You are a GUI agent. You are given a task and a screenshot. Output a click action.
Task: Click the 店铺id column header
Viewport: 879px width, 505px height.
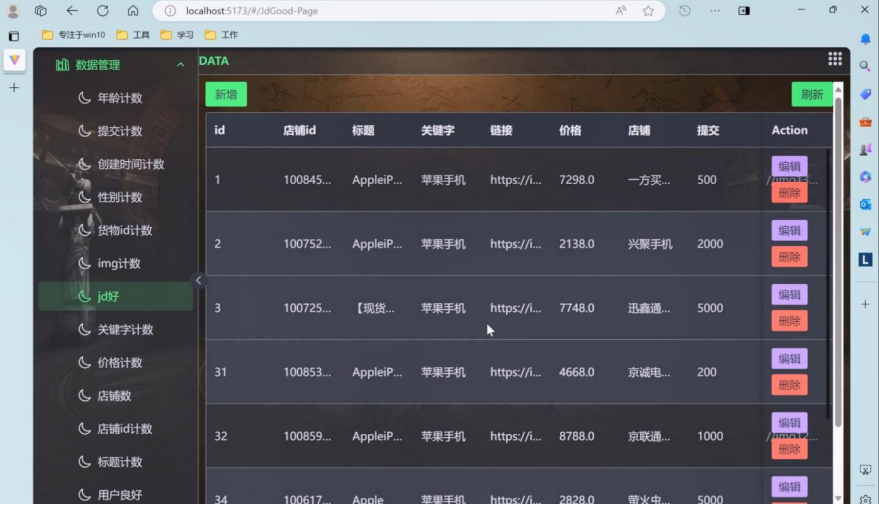pos(299,131)
